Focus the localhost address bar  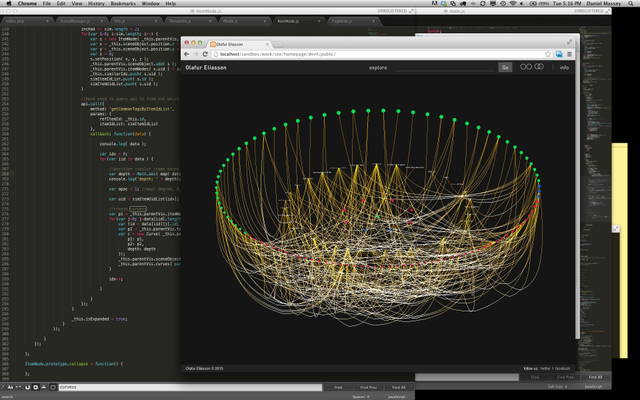[x=378, y=54]
